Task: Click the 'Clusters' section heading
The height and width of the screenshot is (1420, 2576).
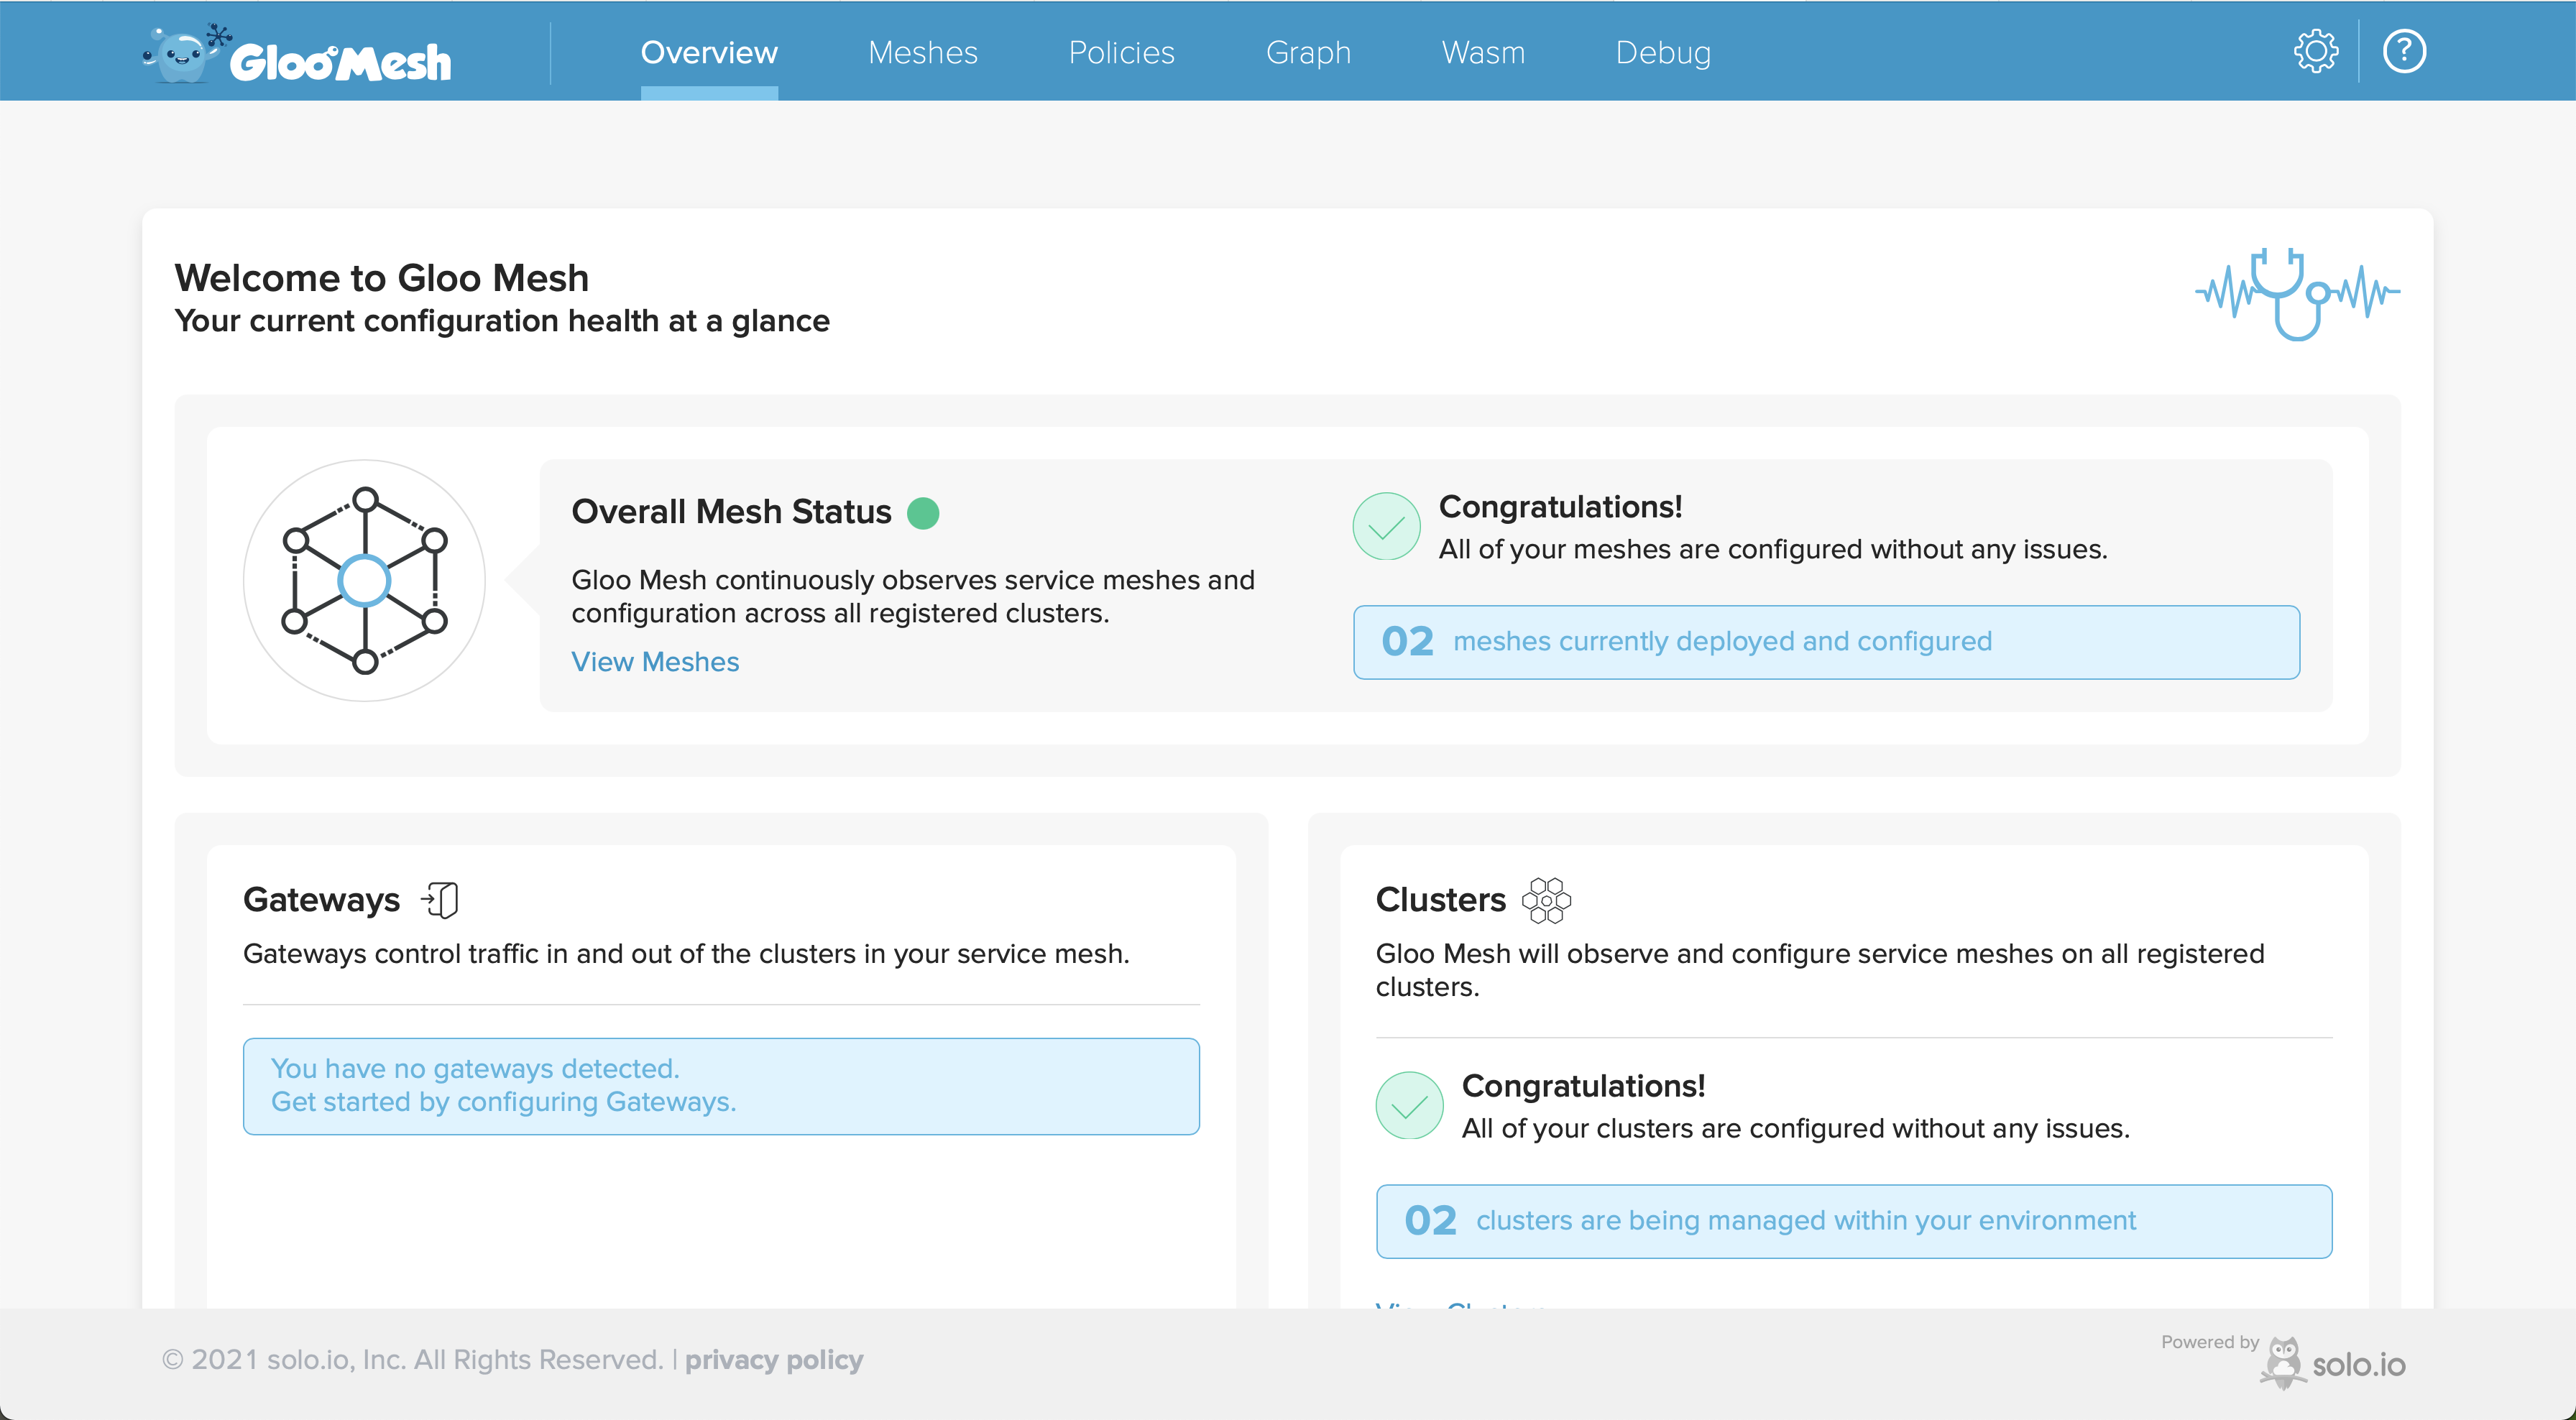Action: (x=1440, y=900)
